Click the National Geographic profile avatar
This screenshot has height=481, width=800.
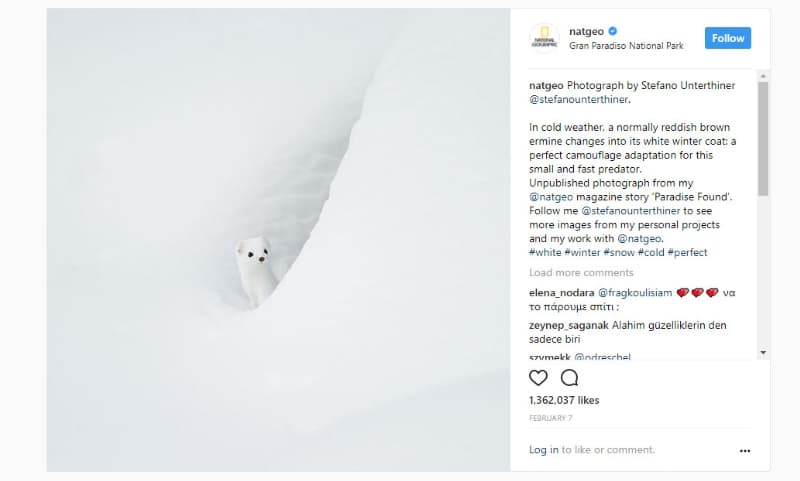(544, 38)
